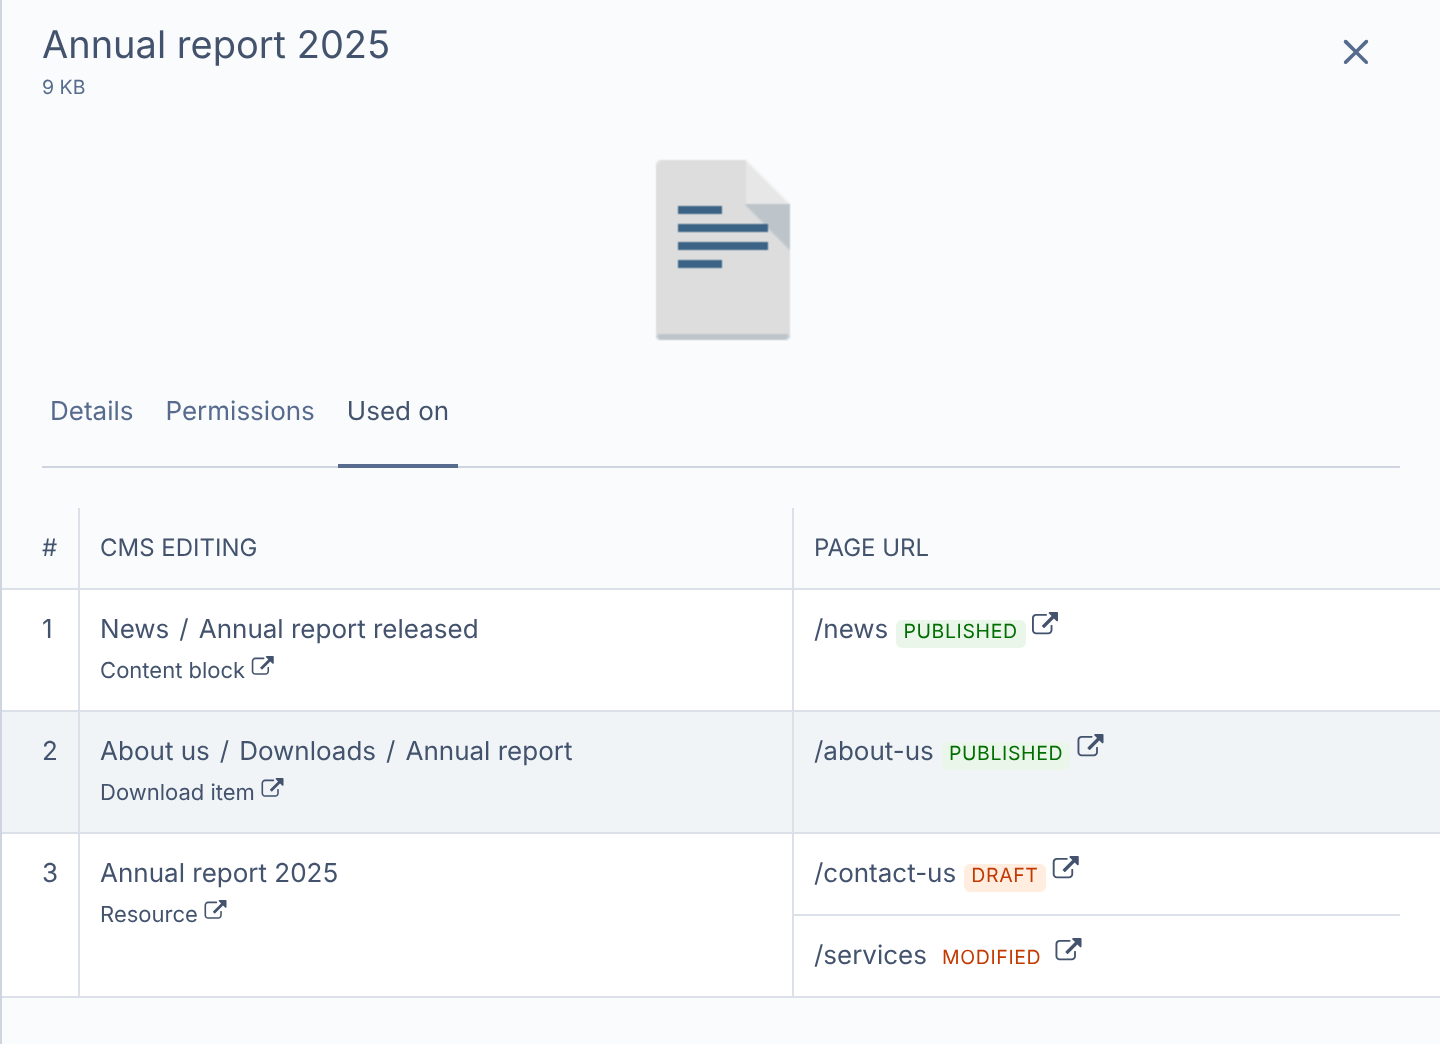Open external link icon for /services page
The height and width of the screenshot is (1044, 1440).
[1068, 950]
